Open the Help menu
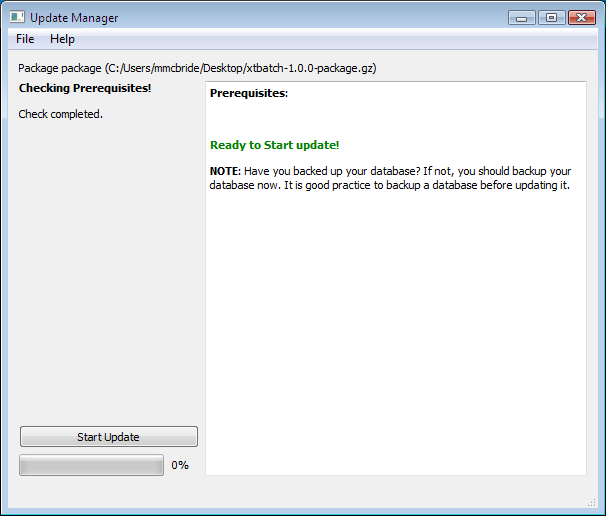The width and height of the screenshot is (606, 516). click(x=62, y=39)
